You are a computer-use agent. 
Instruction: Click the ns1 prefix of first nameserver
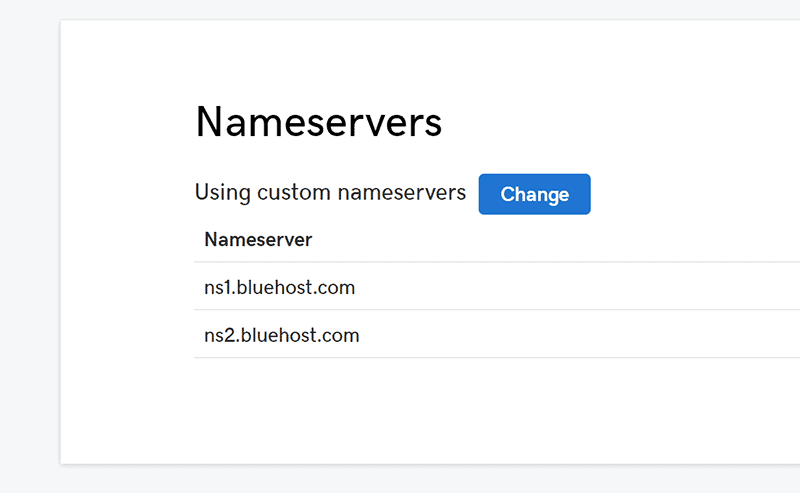[218, 288]
